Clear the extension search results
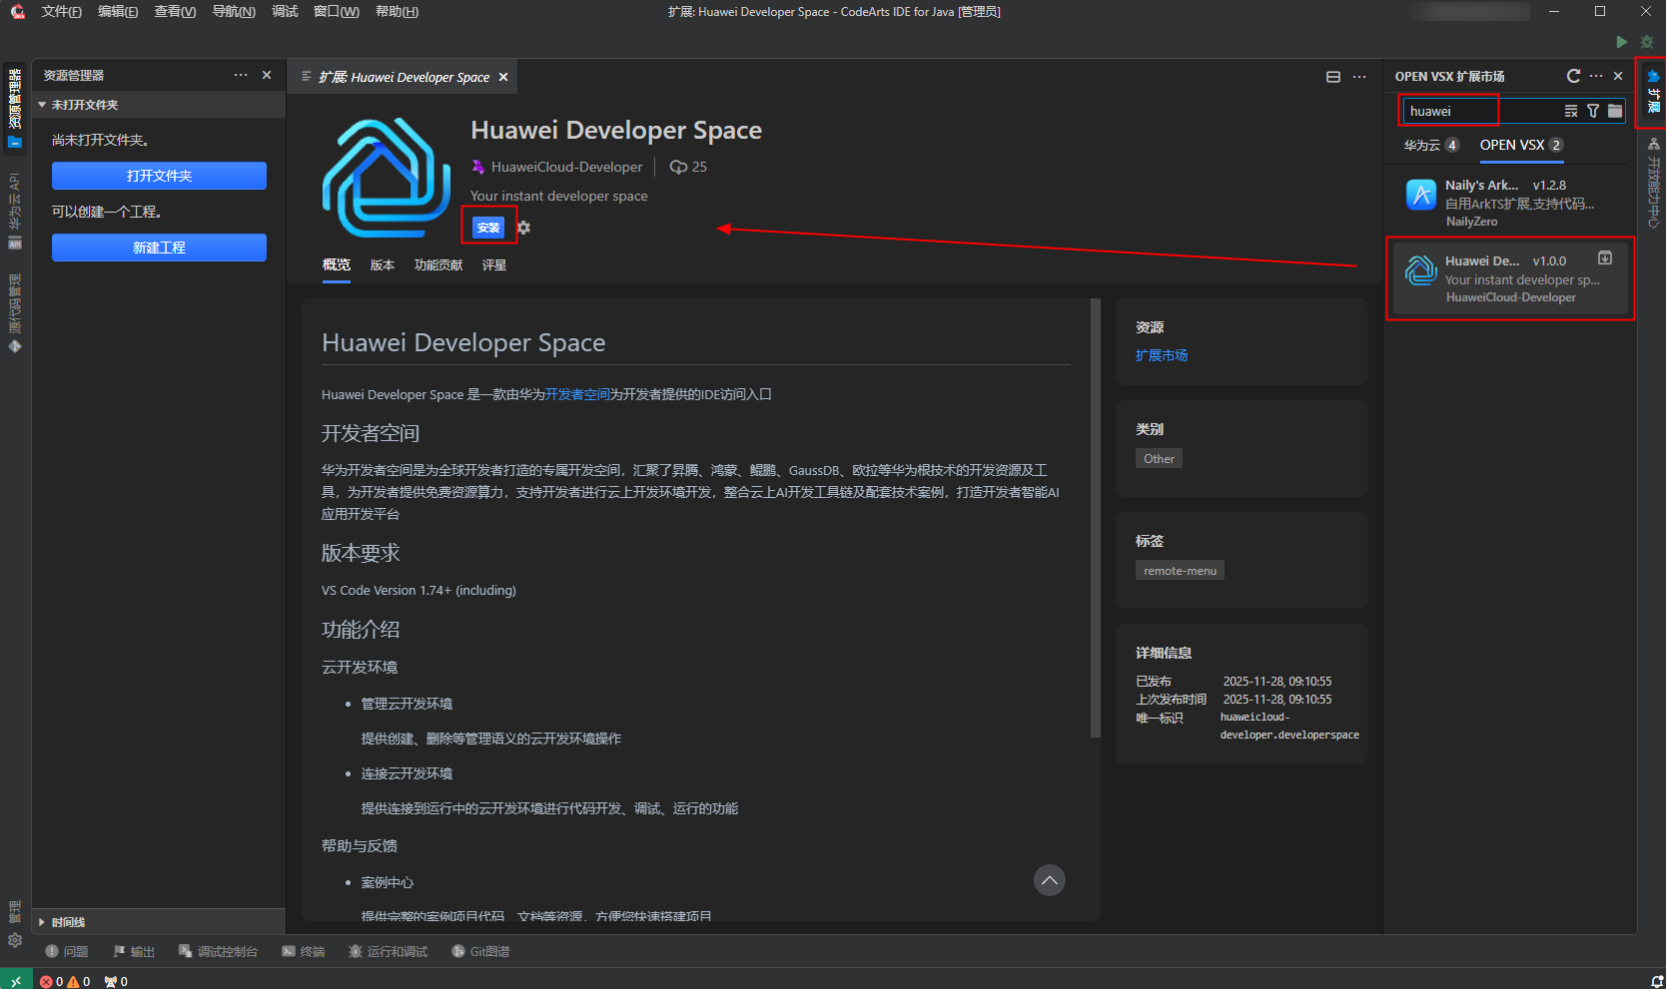Screen dimensions: 1666x989 coord(1571,111)
